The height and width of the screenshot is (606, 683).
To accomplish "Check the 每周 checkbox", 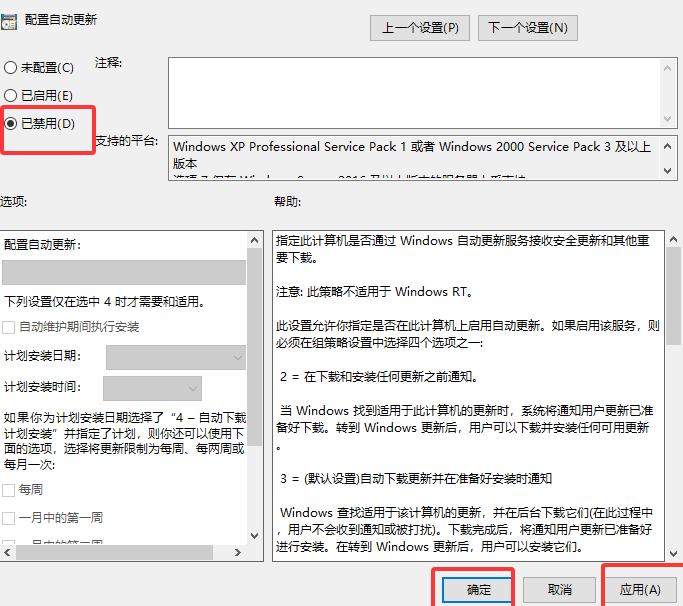I will (9, 490).
